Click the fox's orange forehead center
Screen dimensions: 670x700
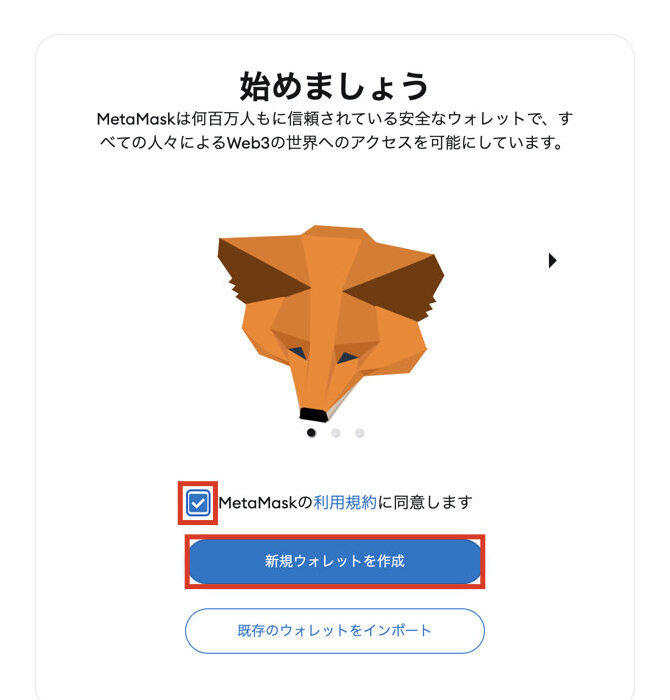click(330, 263)
